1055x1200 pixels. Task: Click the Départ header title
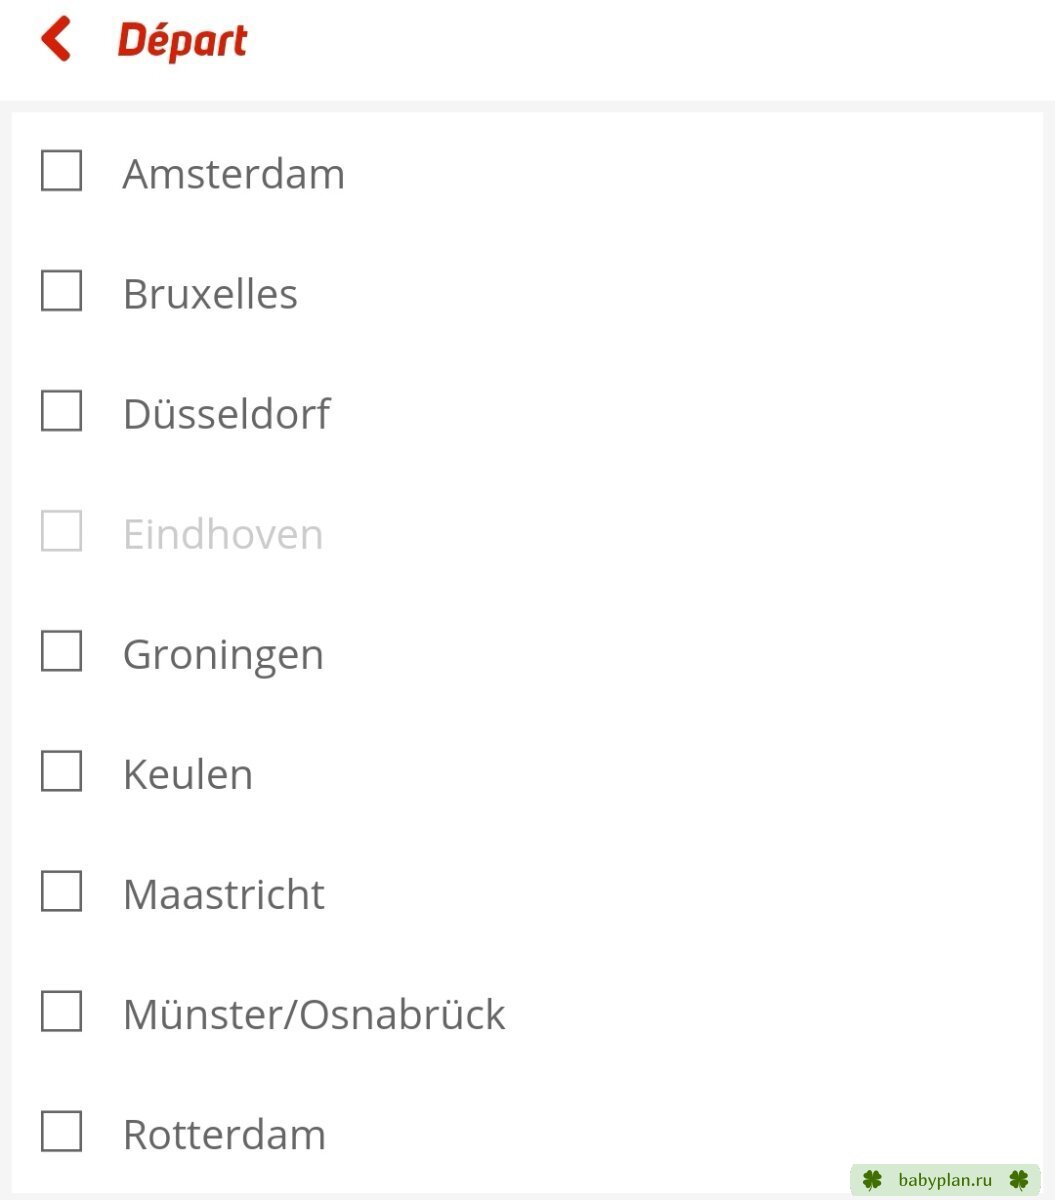[182, 41]
